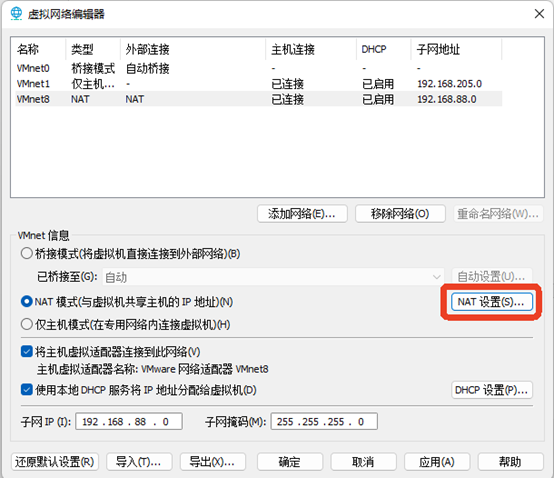The width and height of the screenshot is (554, 478).
Task: Select the 桥接模式 radio button
Action: (x=27, y=253)
